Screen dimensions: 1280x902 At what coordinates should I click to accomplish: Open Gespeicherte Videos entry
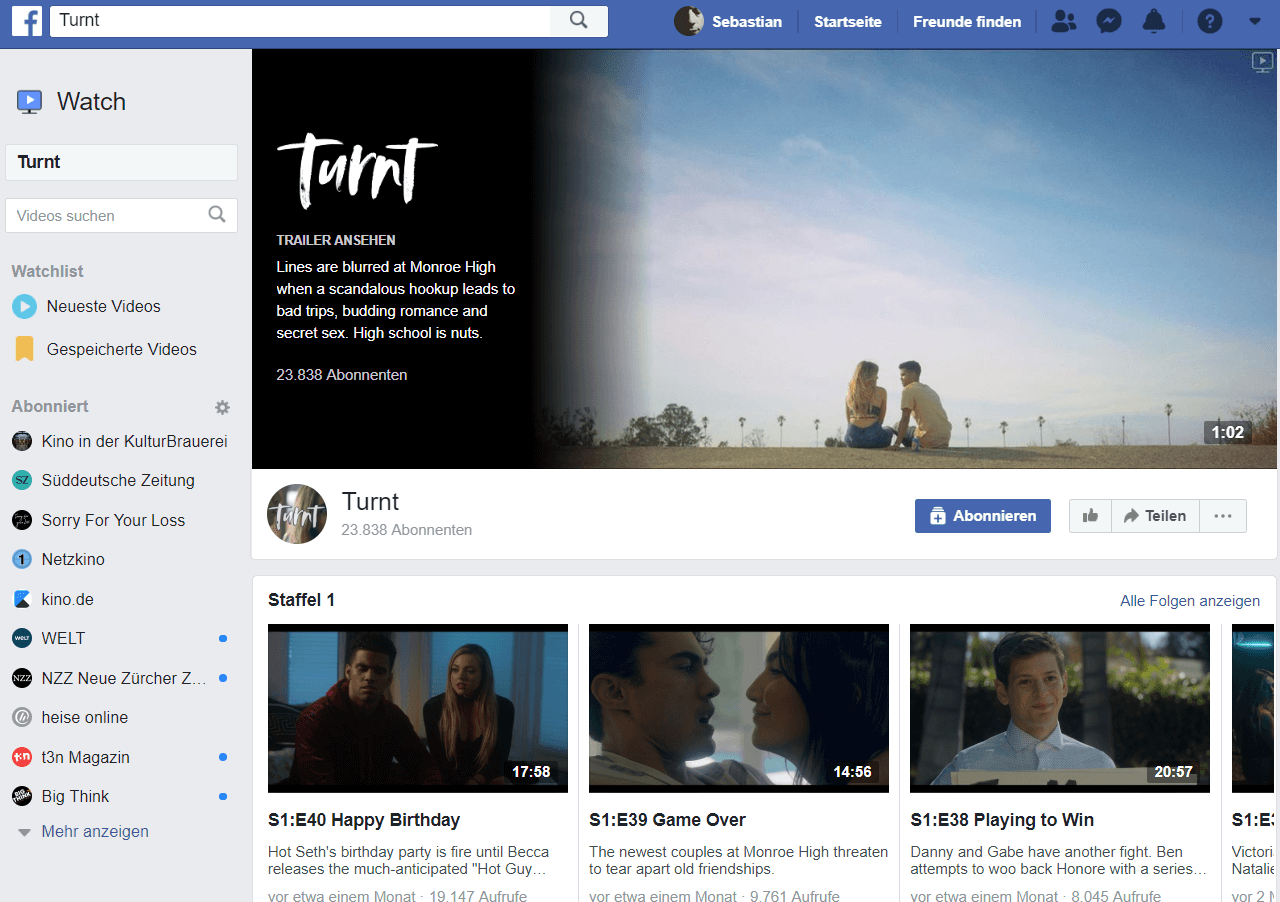121,349
